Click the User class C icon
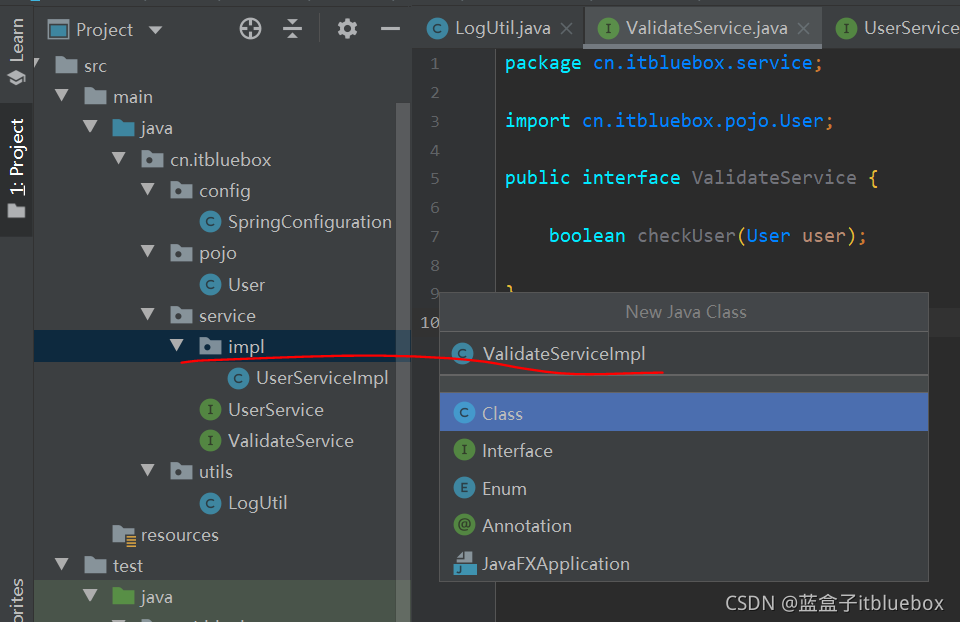This screenshot has width=960, height=622. (211, 285)
